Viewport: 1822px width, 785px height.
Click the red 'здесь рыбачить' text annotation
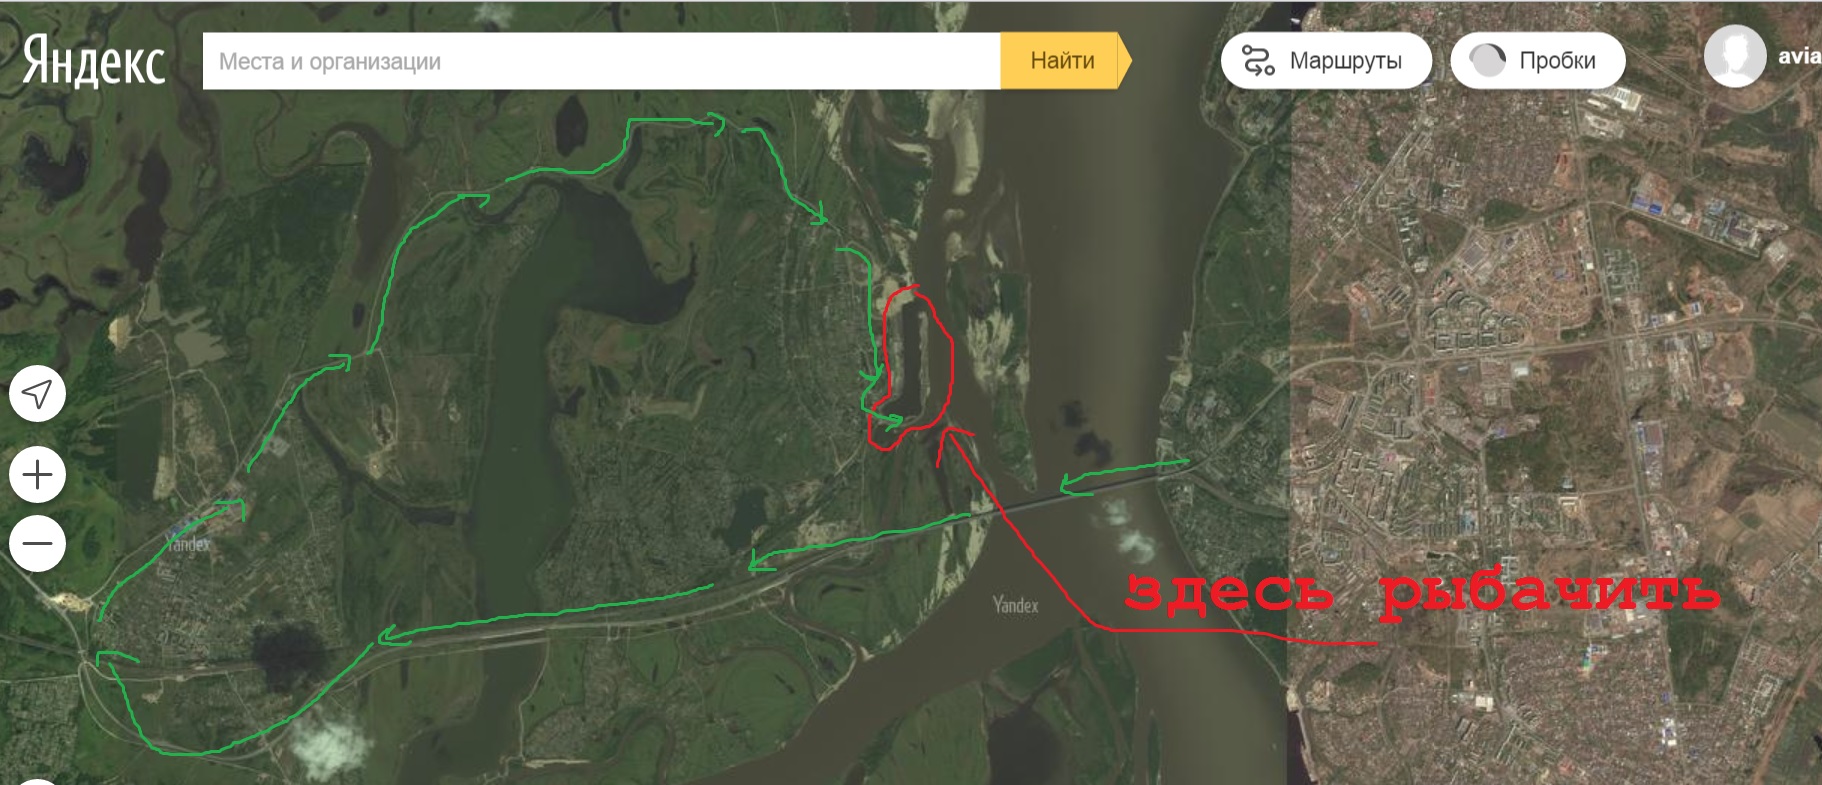[x=1423, y=593]
